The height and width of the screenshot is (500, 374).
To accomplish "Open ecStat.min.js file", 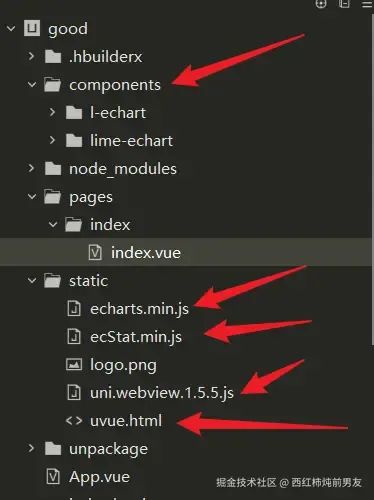I will (x=136, y=337).
